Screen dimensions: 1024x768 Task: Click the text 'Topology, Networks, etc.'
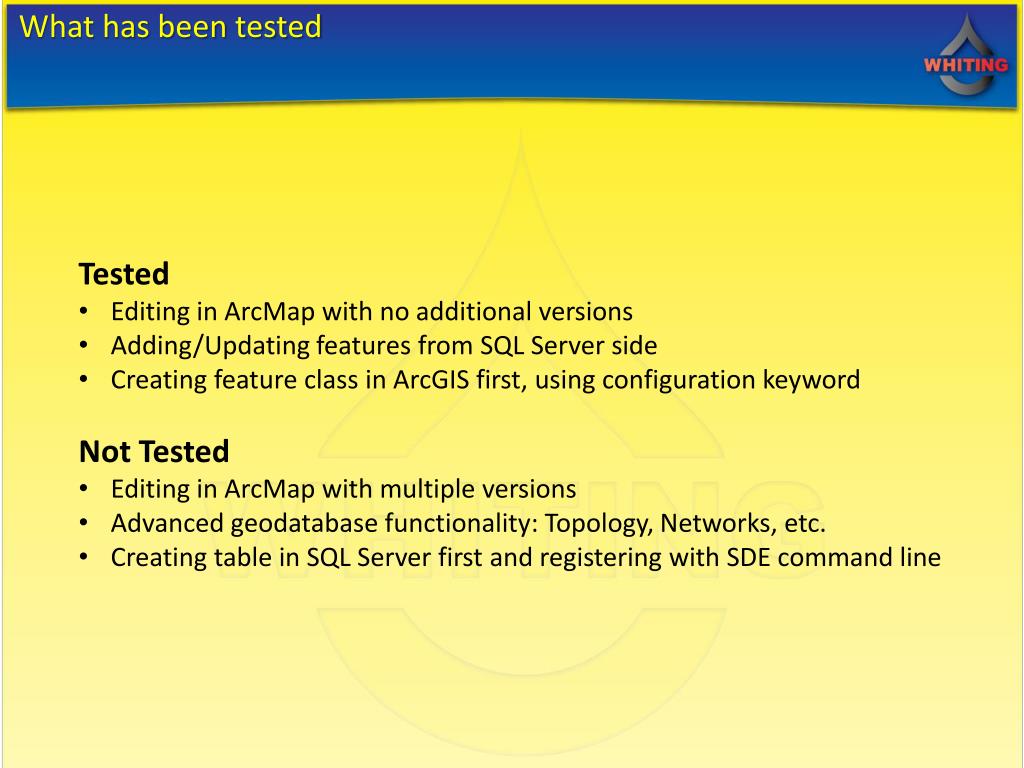[x=685, y=523]
